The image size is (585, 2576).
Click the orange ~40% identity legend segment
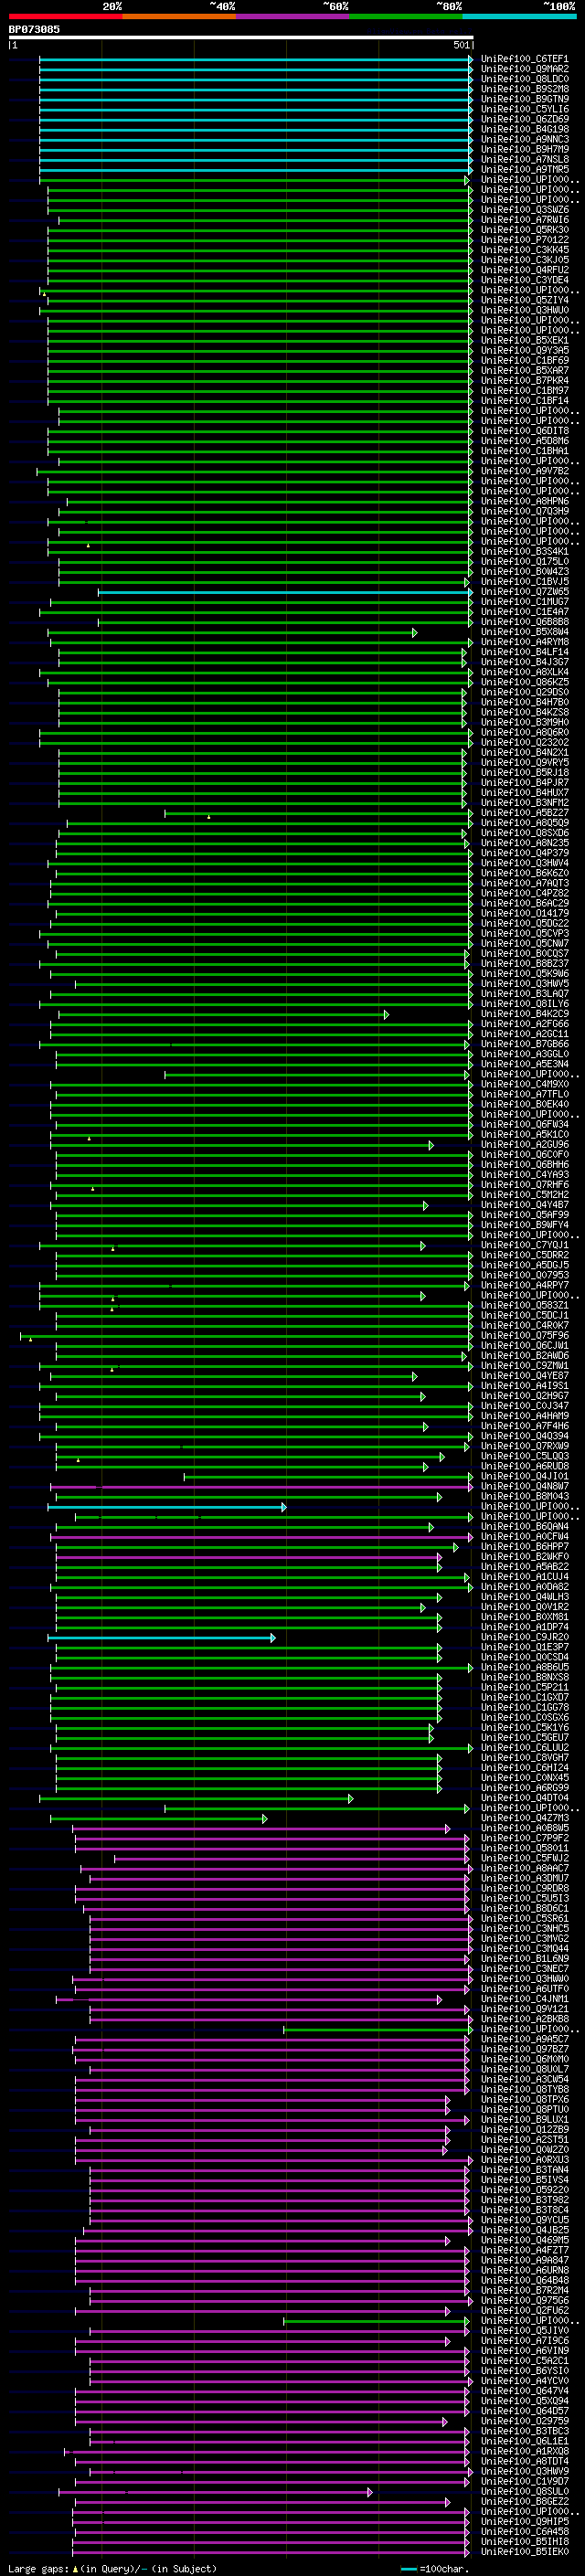179,16
